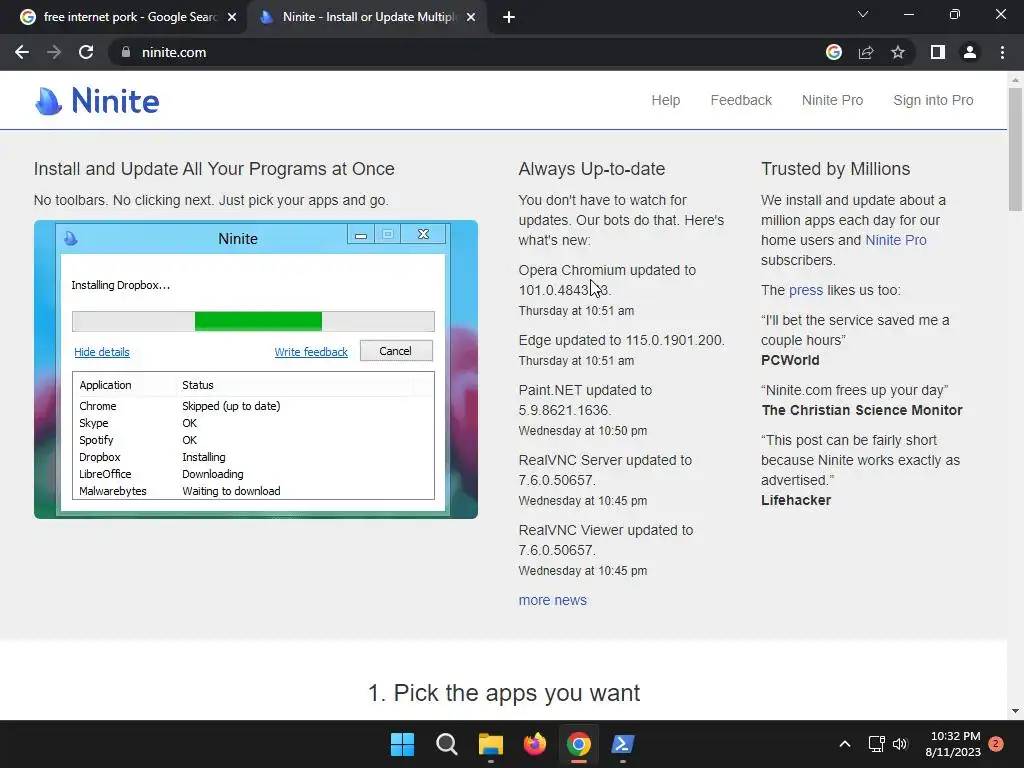Click the 'RealVNC Server updated to' text

click(605, 460)
